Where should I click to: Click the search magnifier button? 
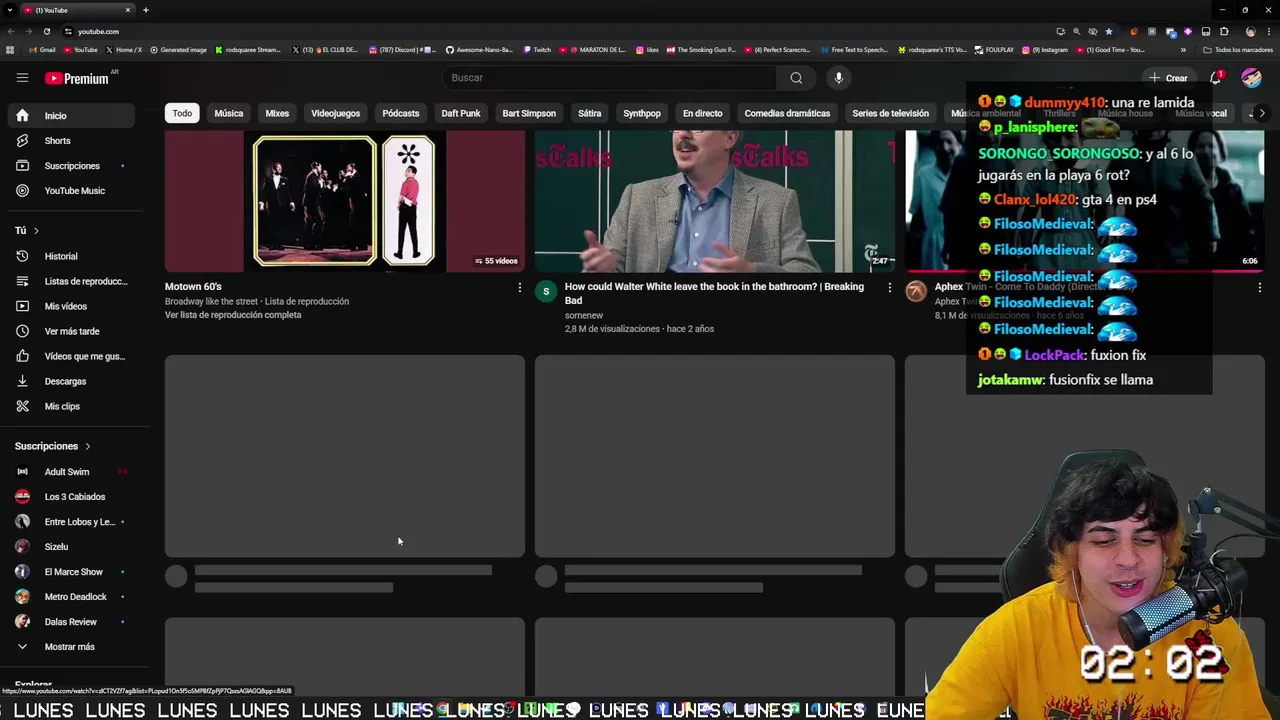[x=796, y=78]
